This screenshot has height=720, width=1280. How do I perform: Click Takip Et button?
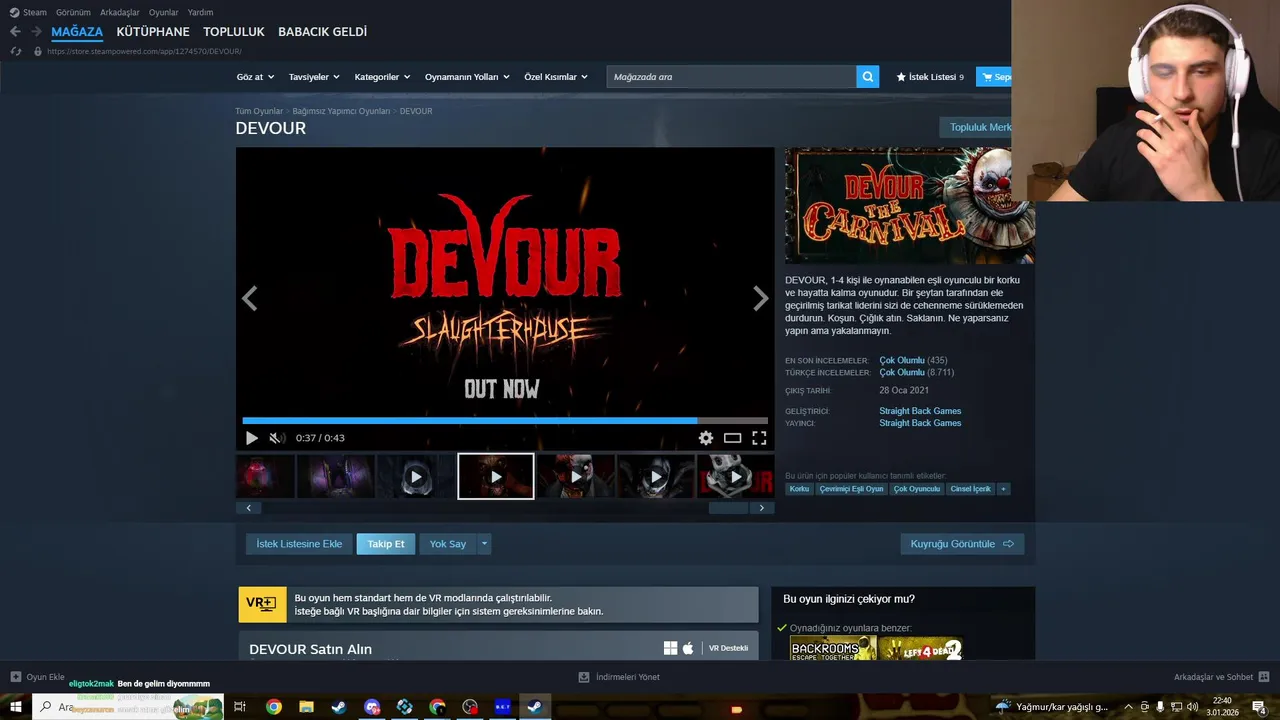(386, 544)
